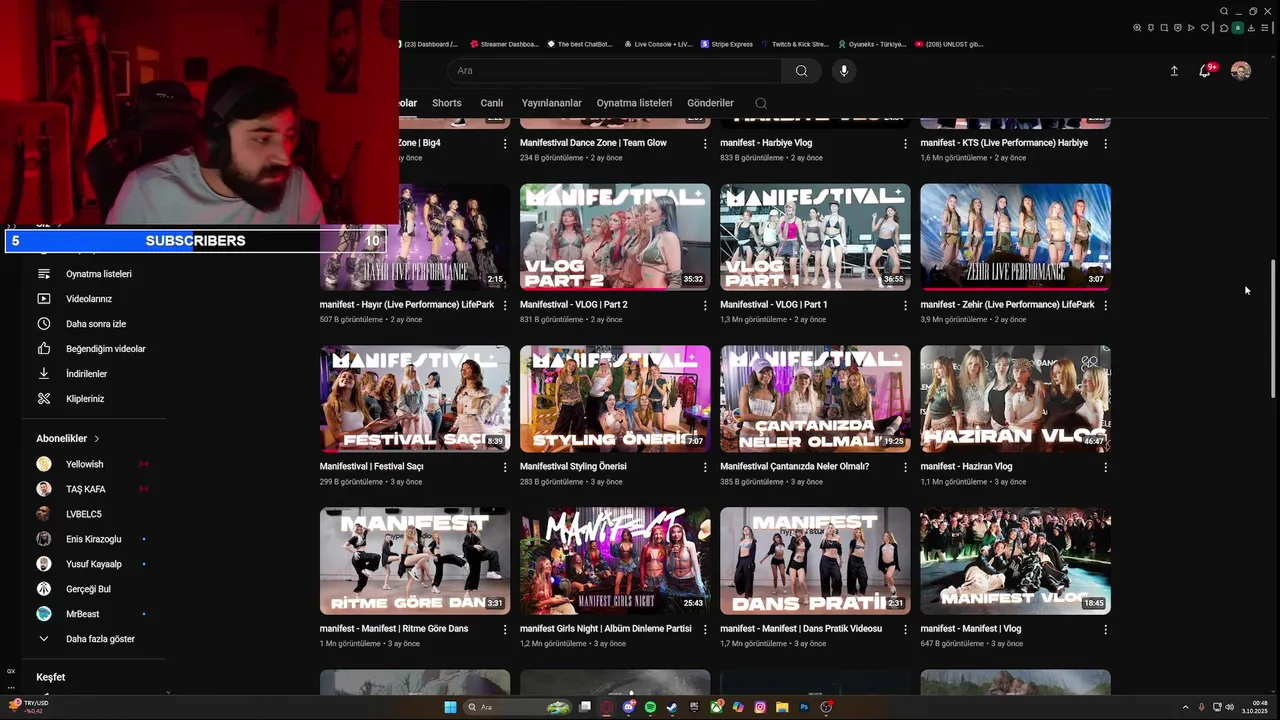Open Instagram from the taskbar
This screenshot has width=1280, height=720.
(x=760, y=707)
